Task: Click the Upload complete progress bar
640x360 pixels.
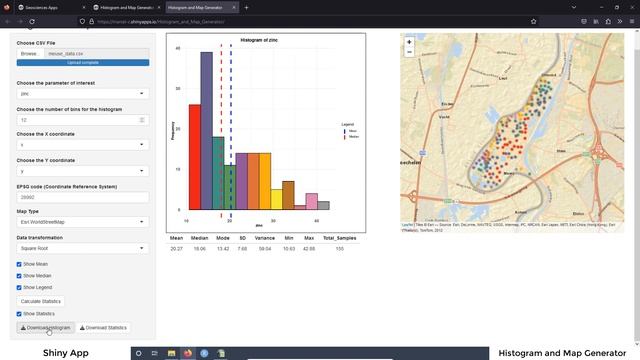Action: (x=83, y=63)
